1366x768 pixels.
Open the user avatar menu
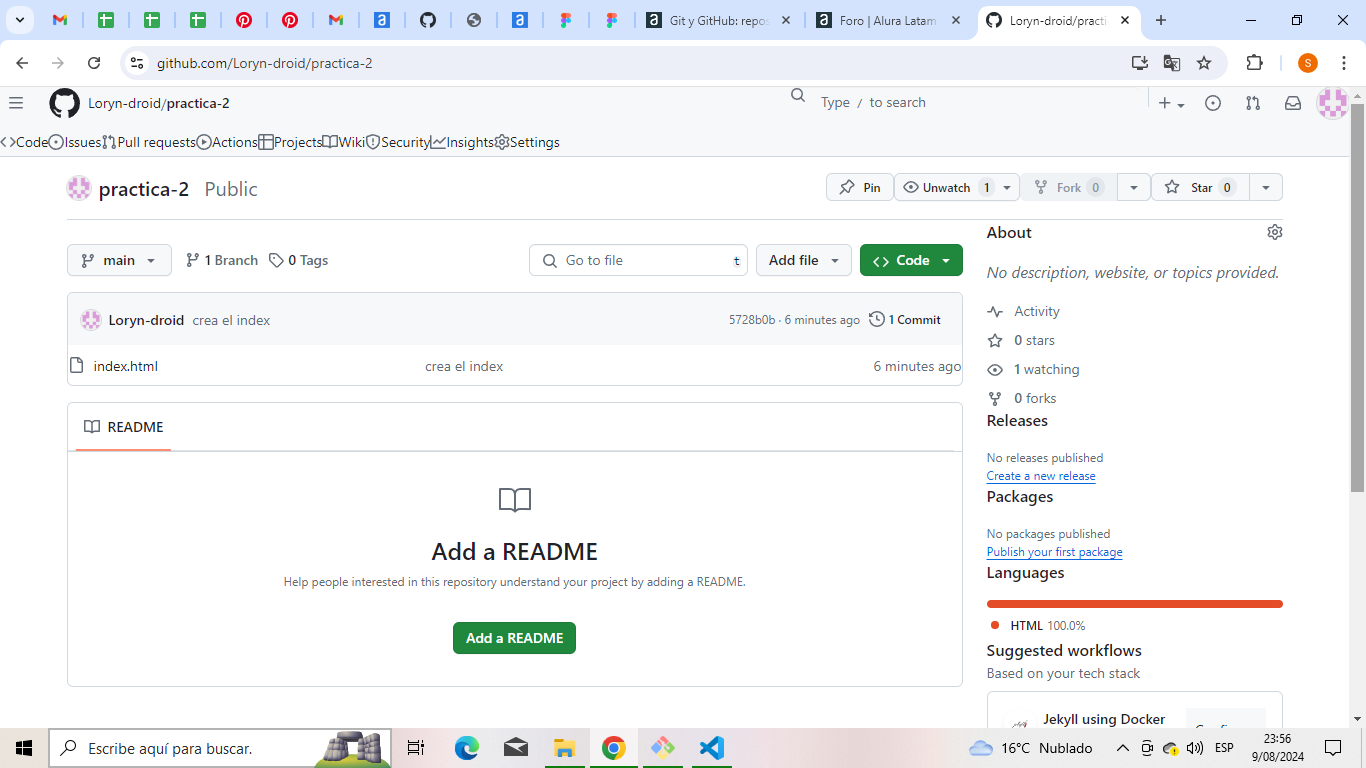[1332, 103]
